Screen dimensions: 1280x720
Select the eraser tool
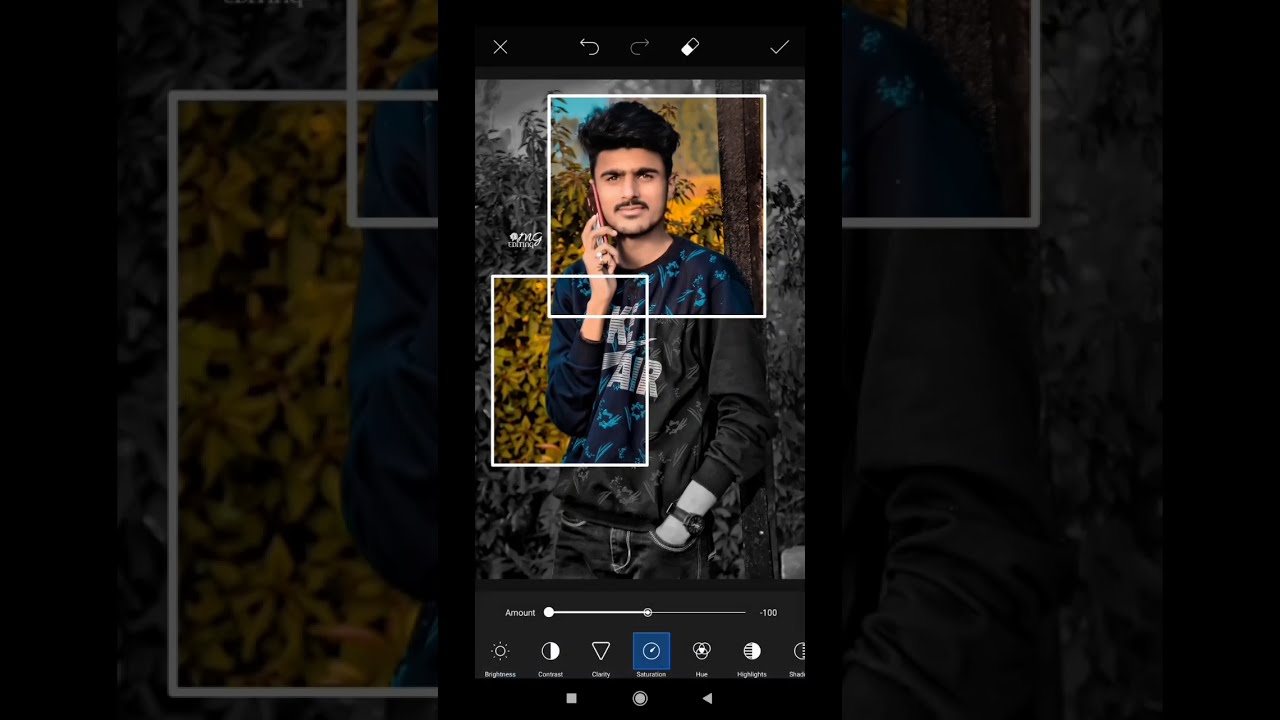pyautogui.click(x=690, y=47)
